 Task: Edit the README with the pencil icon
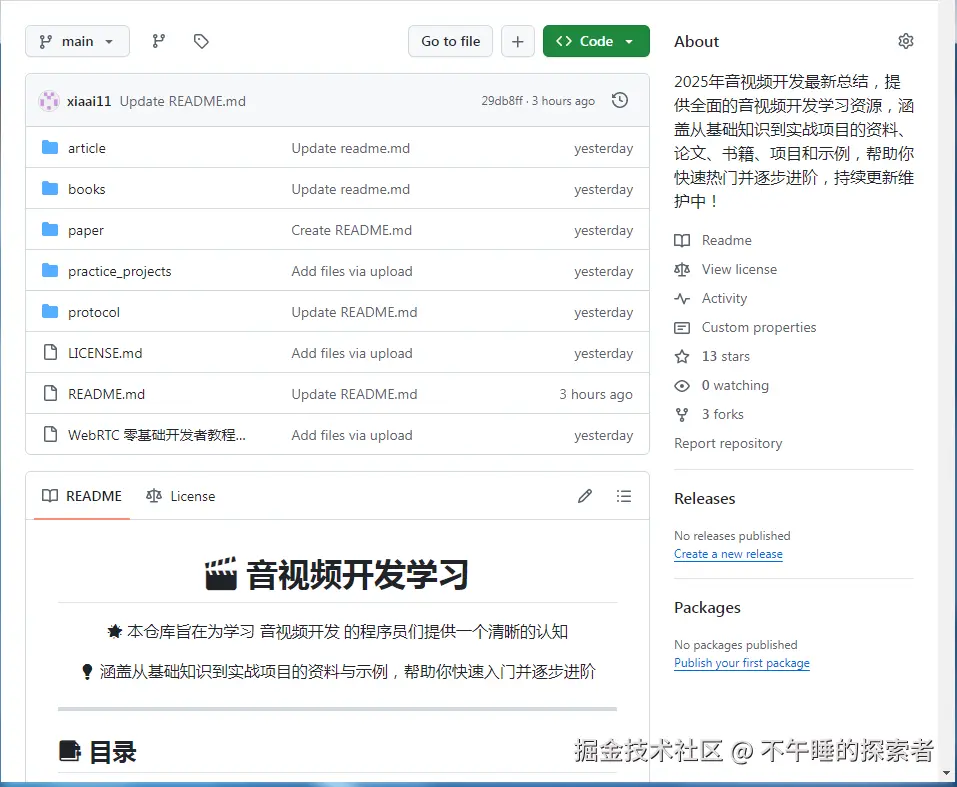(585, 496)
